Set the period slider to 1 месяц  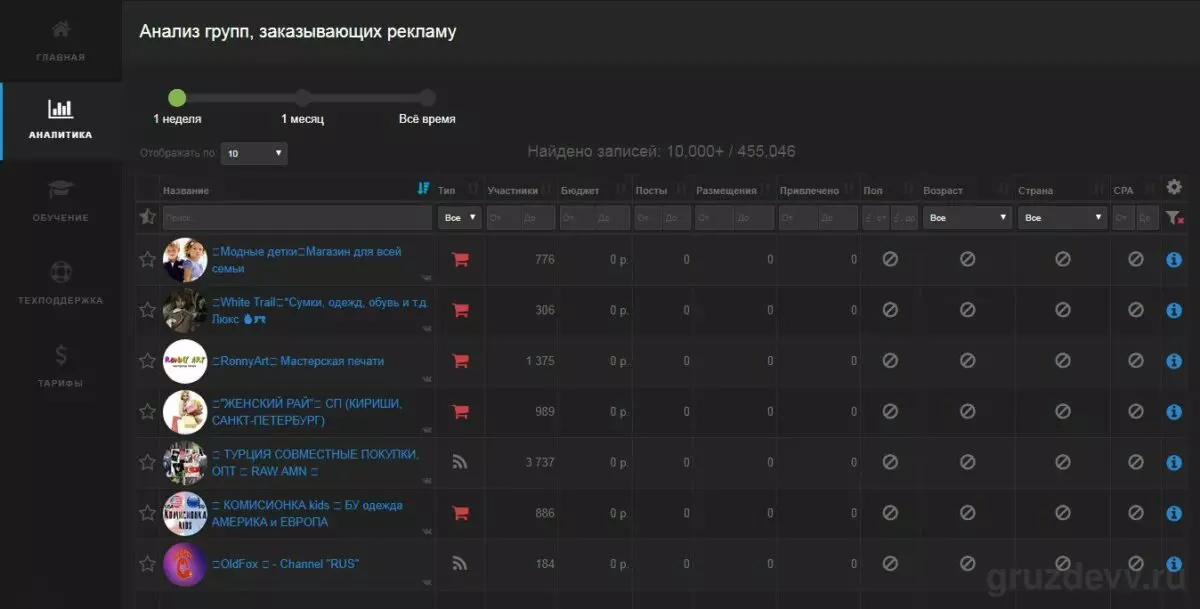[x=302, y=98]
